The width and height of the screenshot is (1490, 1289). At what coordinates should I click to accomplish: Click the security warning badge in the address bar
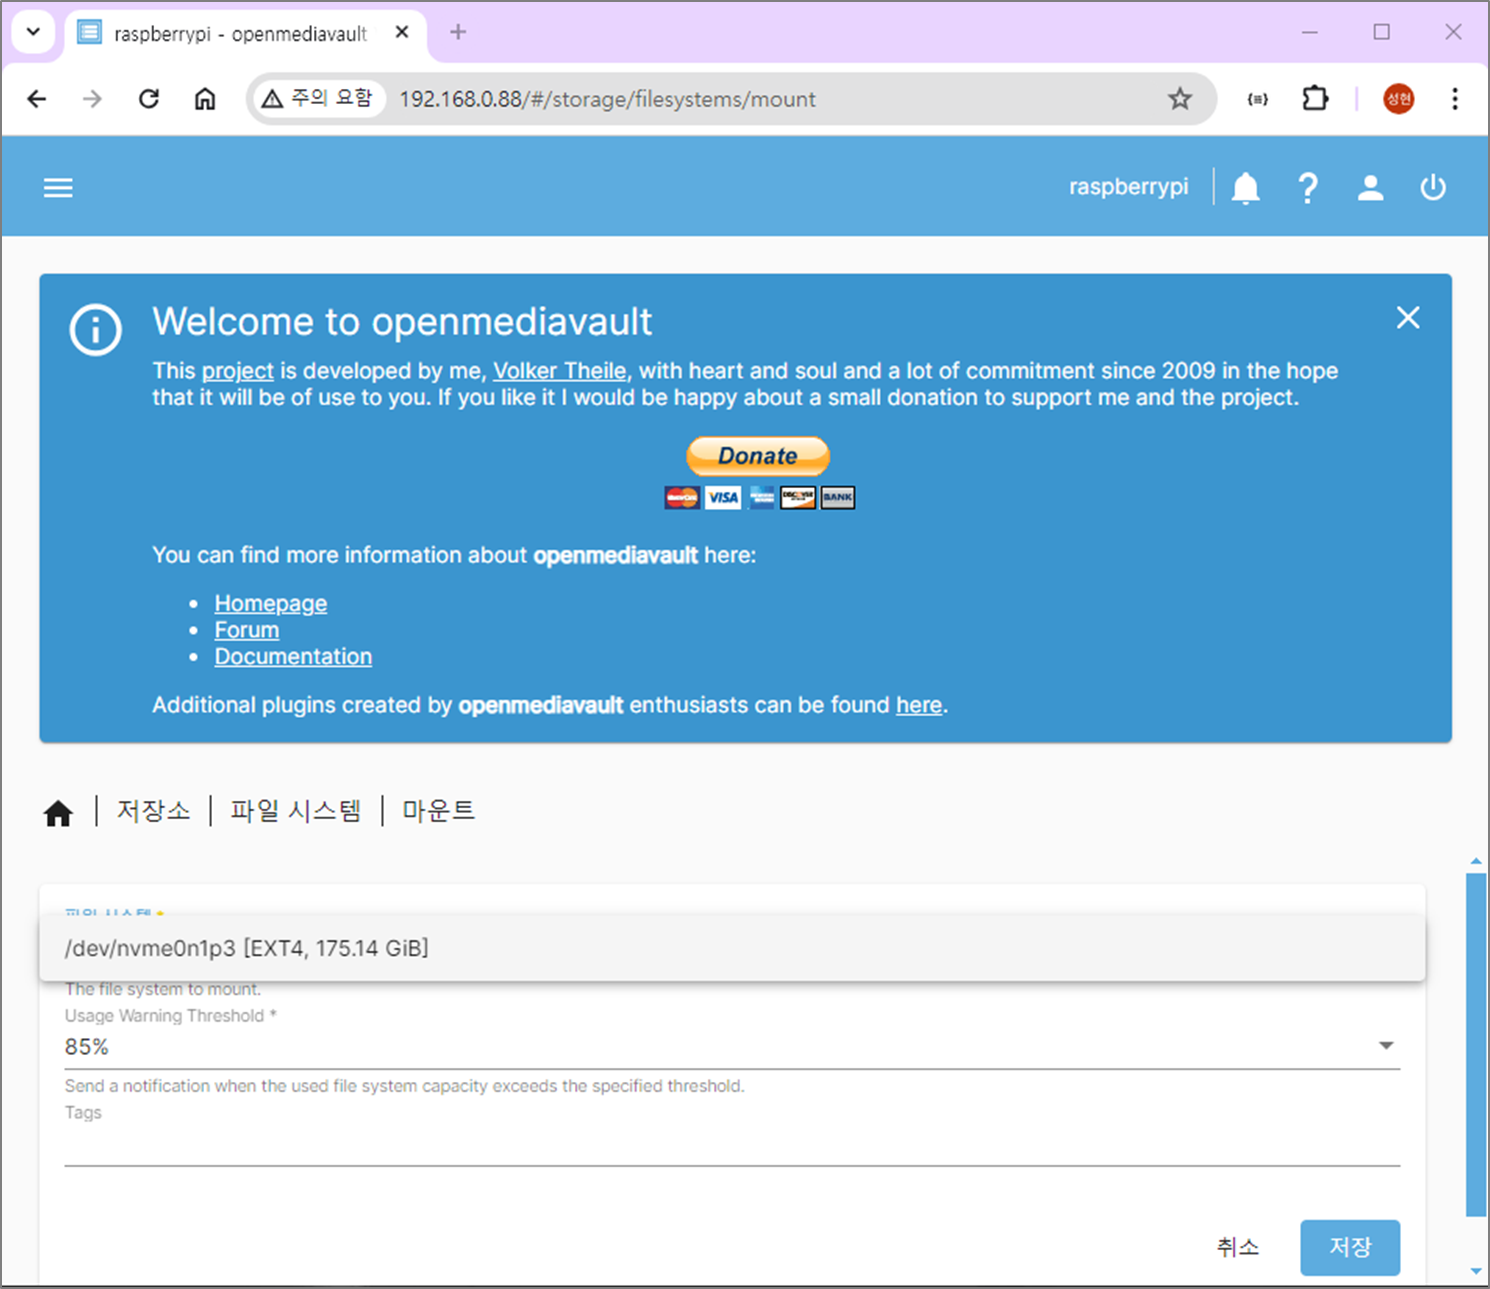click(317, 98)
